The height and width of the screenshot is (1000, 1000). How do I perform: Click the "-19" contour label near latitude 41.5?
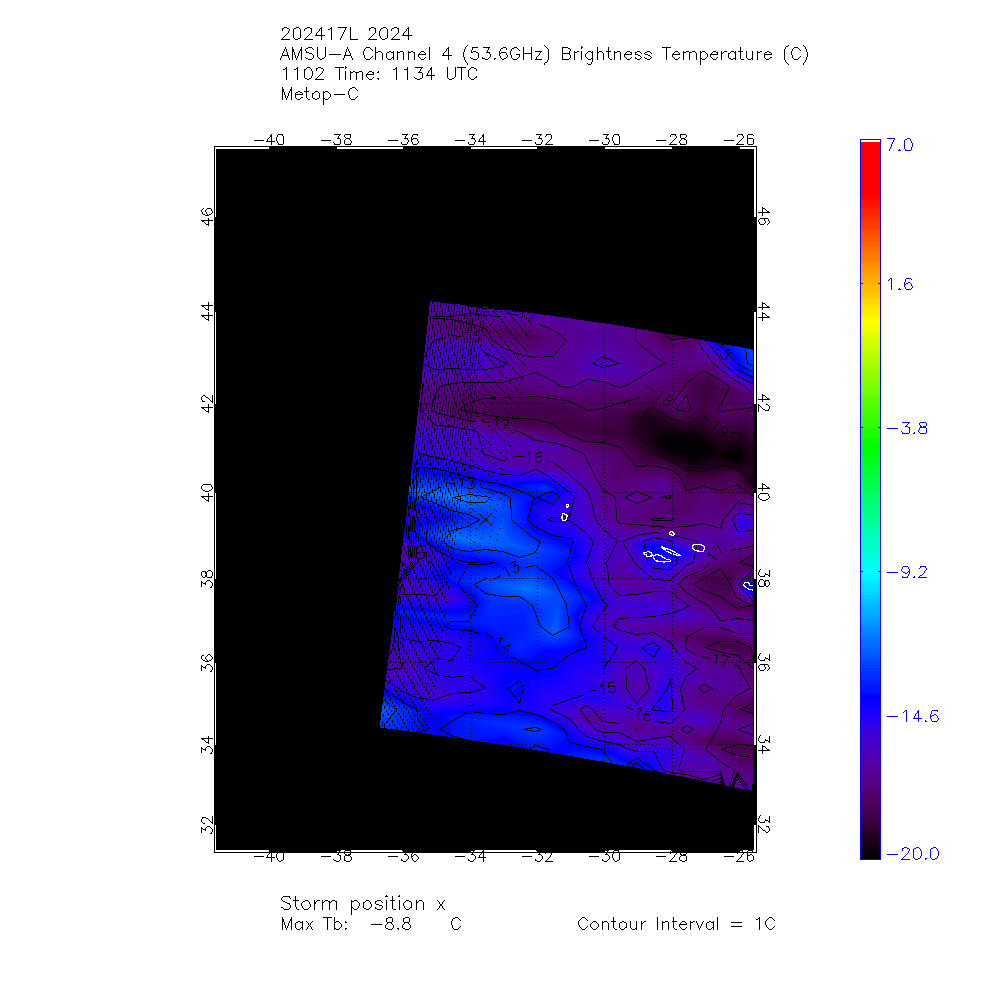tap(716, 427)
